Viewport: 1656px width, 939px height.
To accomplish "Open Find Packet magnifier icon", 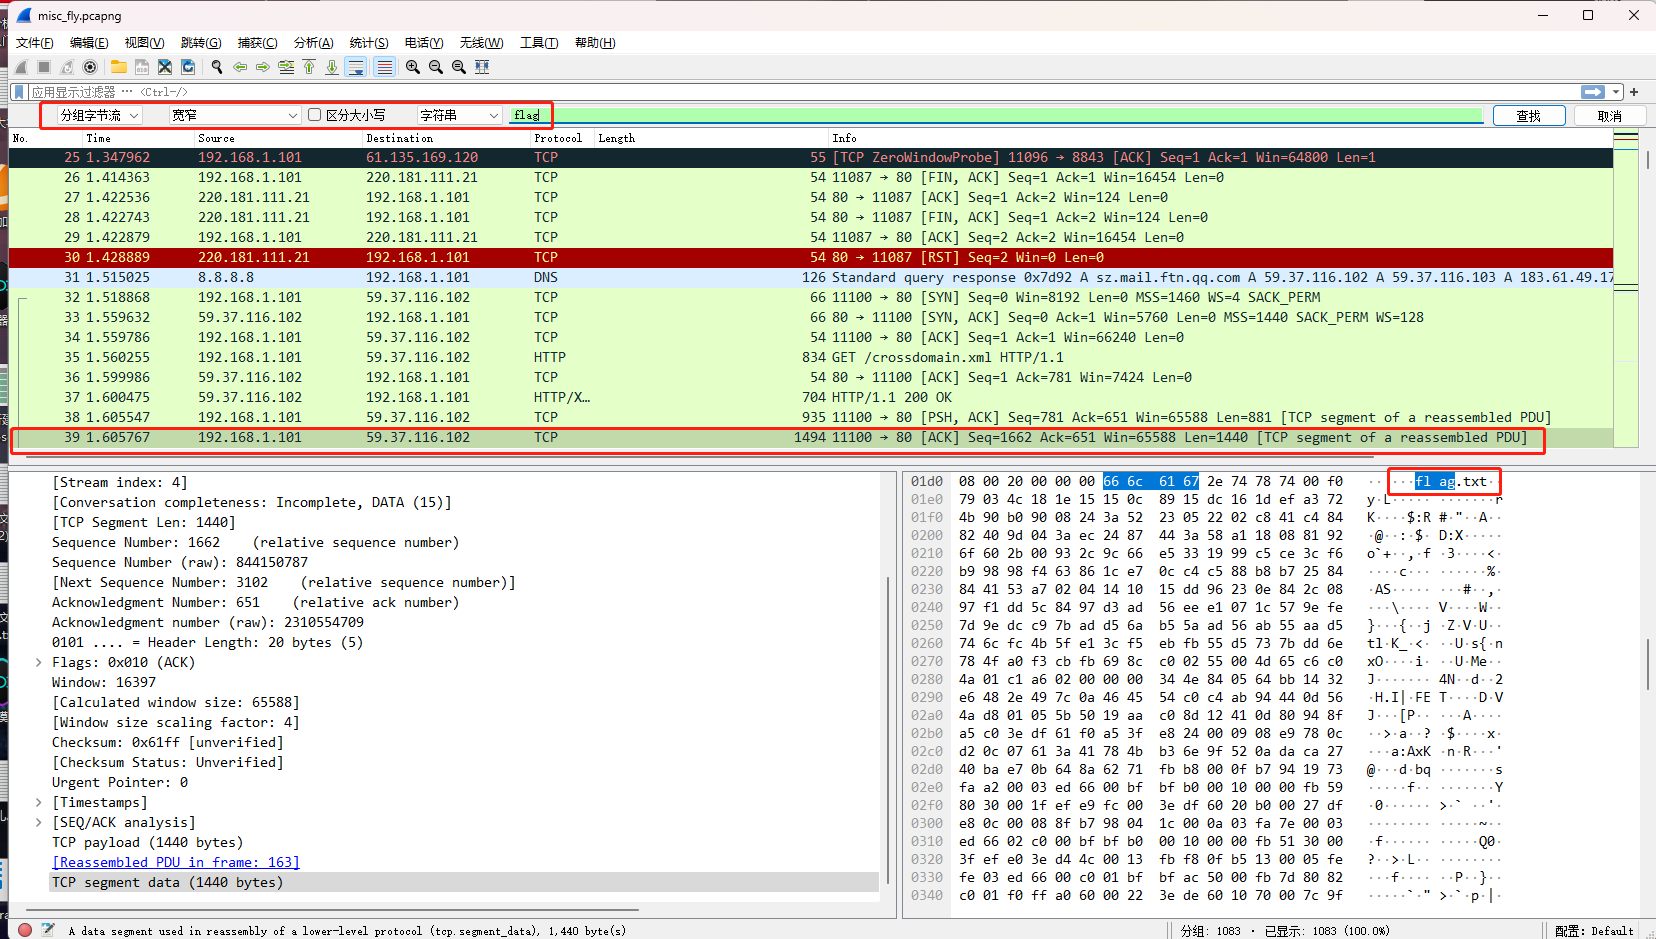I will 217,67.
